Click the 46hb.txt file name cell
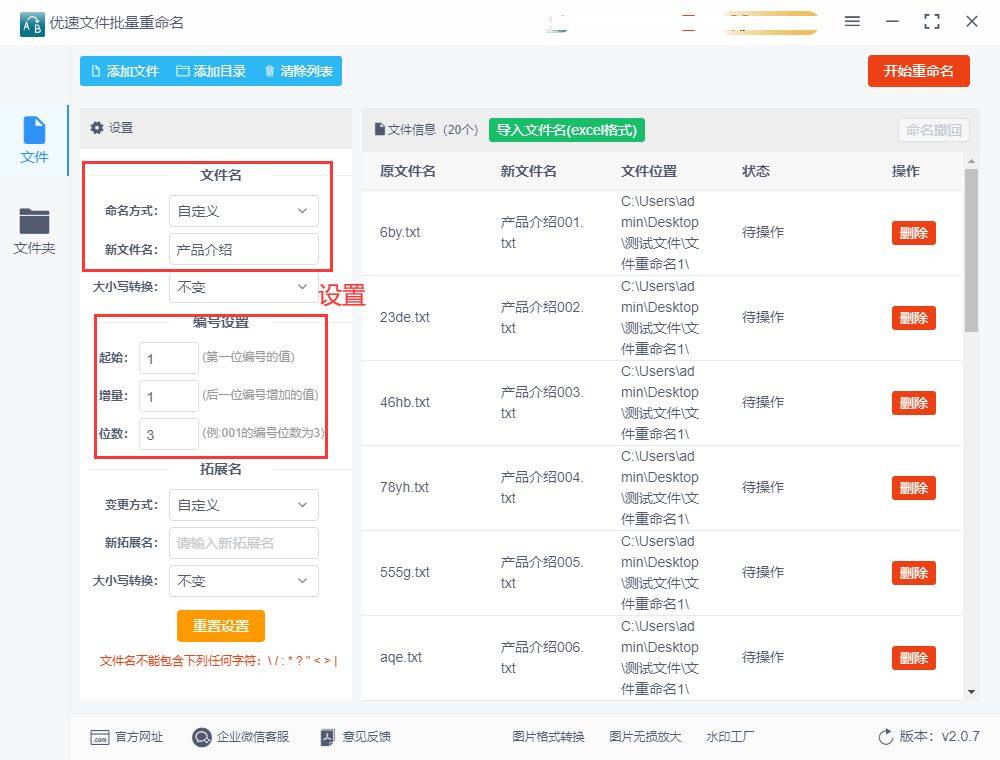This screenshot has width=1000, height=760. tap(404, 402)
